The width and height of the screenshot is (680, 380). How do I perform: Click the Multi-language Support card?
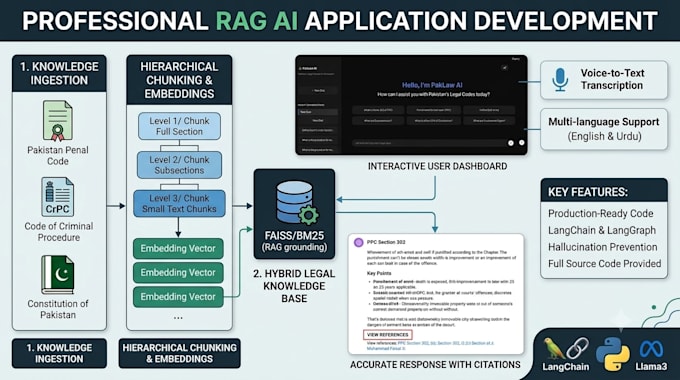(604, 129)
